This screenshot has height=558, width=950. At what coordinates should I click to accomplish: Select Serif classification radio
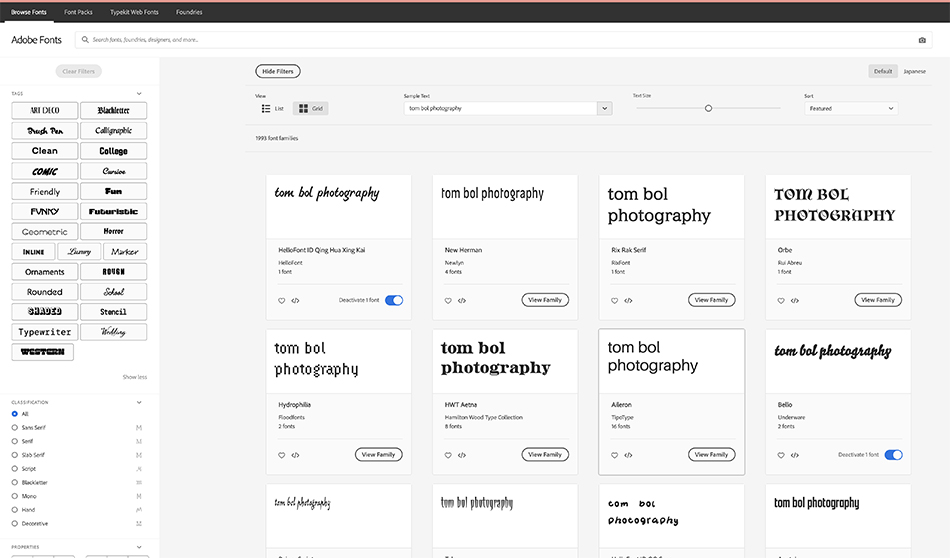(15, 441)
